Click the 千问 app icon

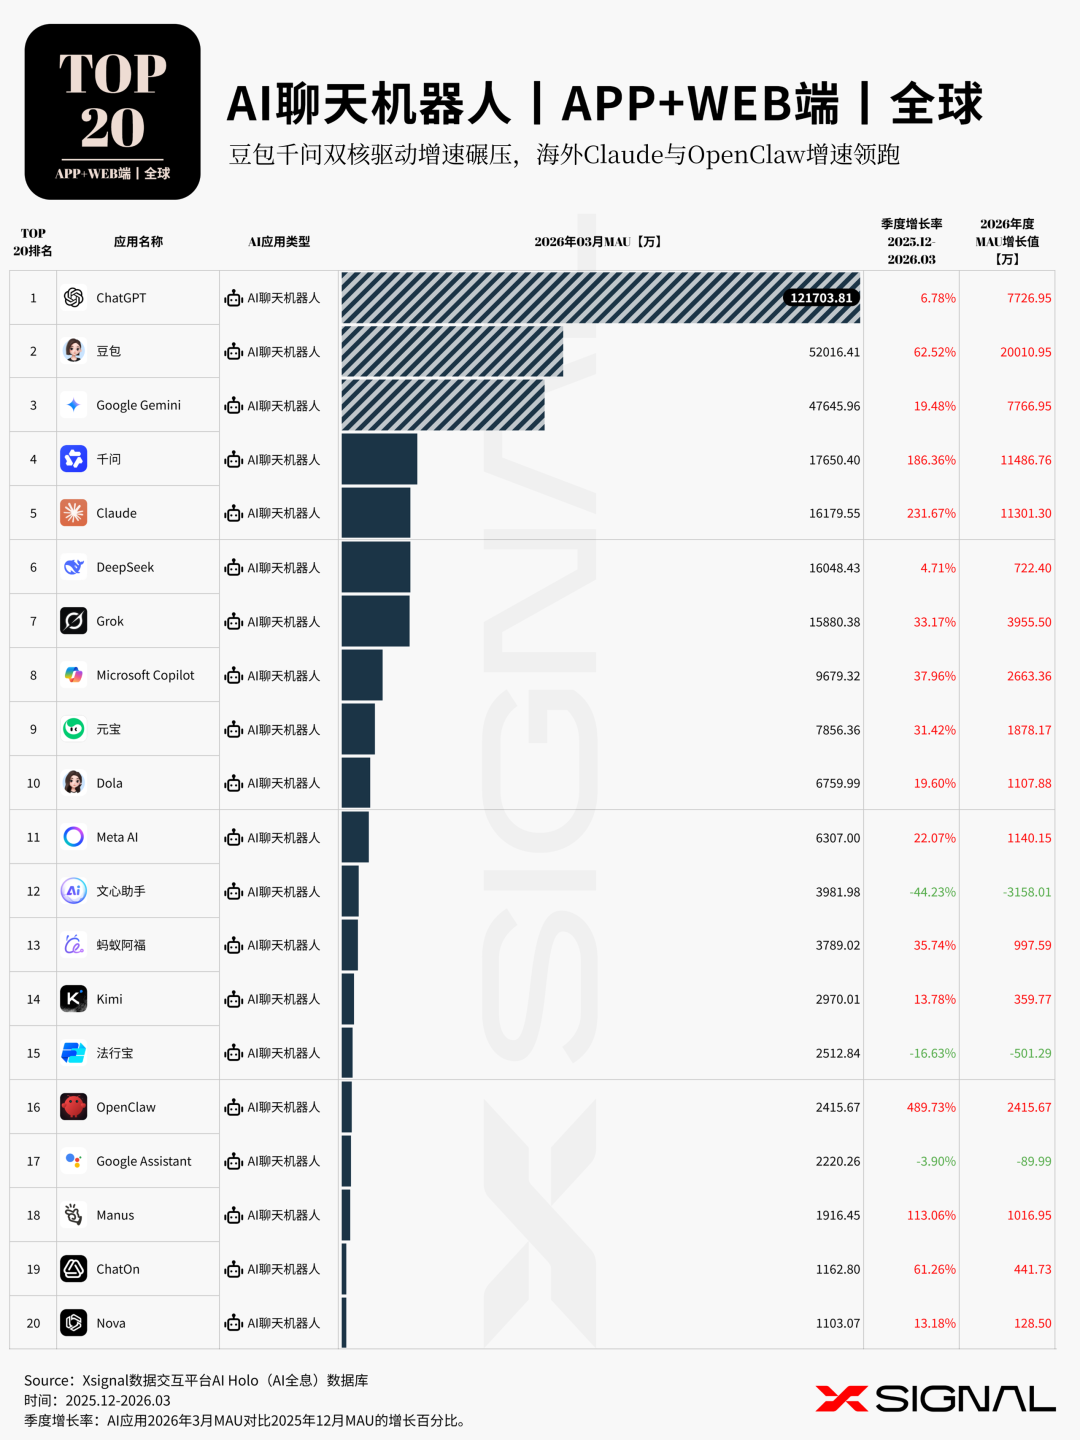pyautogui.click(x=73, y=459)
